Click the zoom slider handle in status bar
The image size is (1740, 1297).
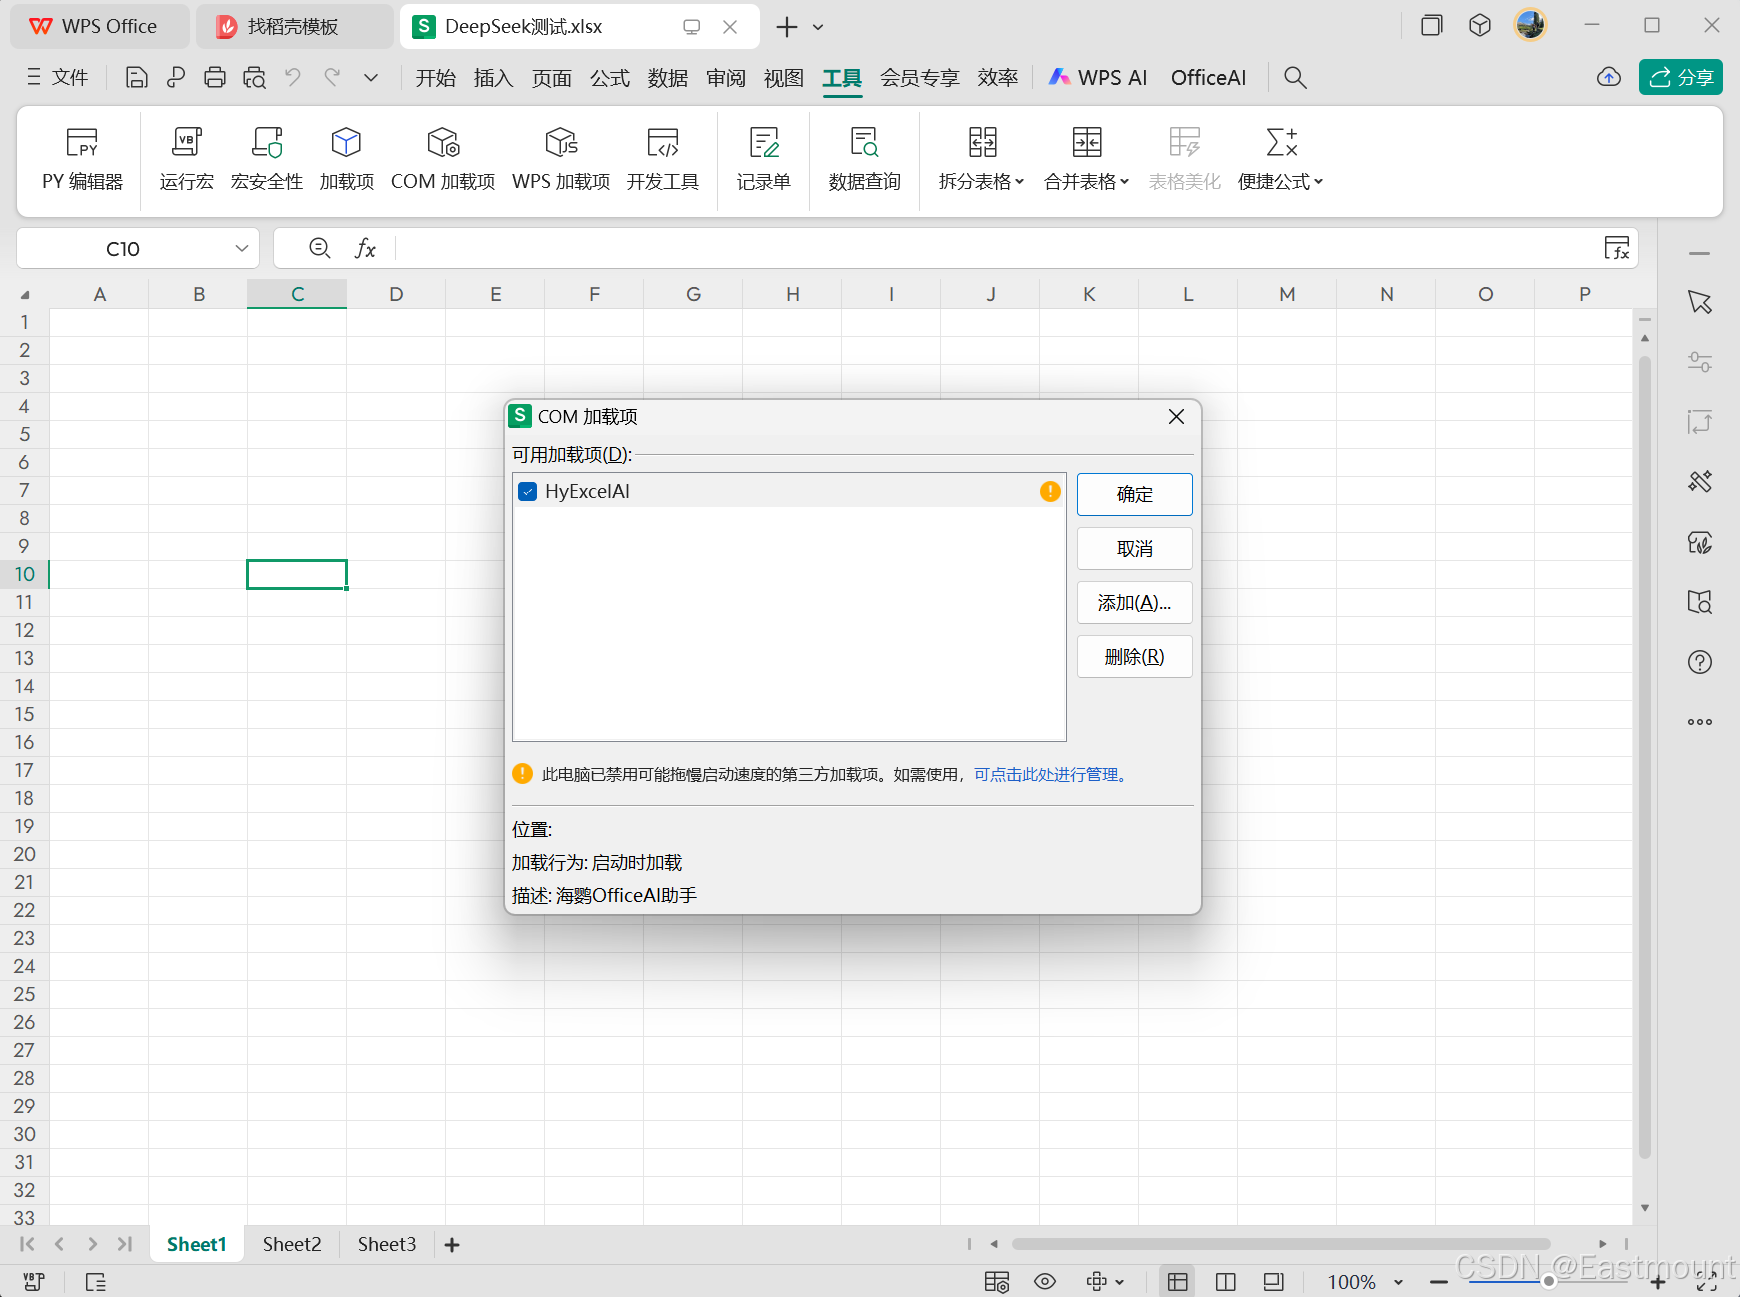pos(1549,1281)
